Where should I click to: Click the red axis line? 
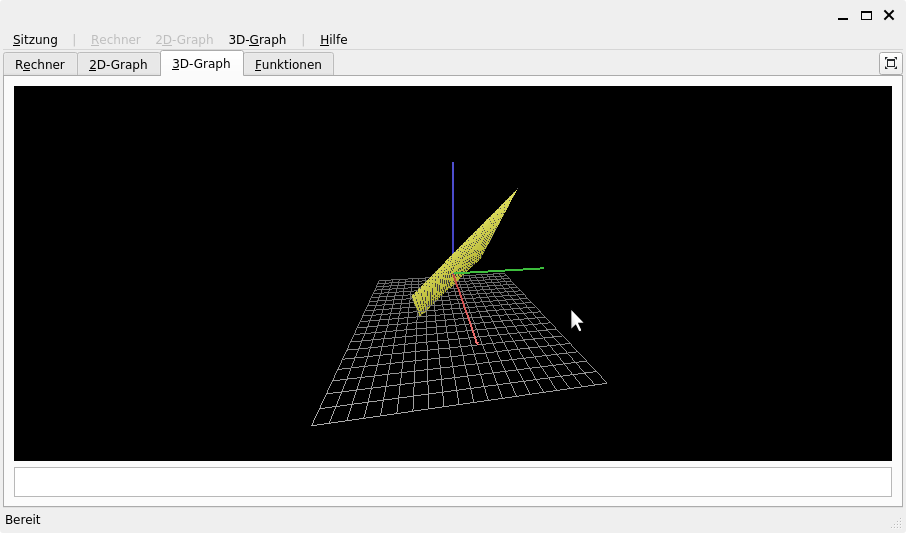pos(470,322)
